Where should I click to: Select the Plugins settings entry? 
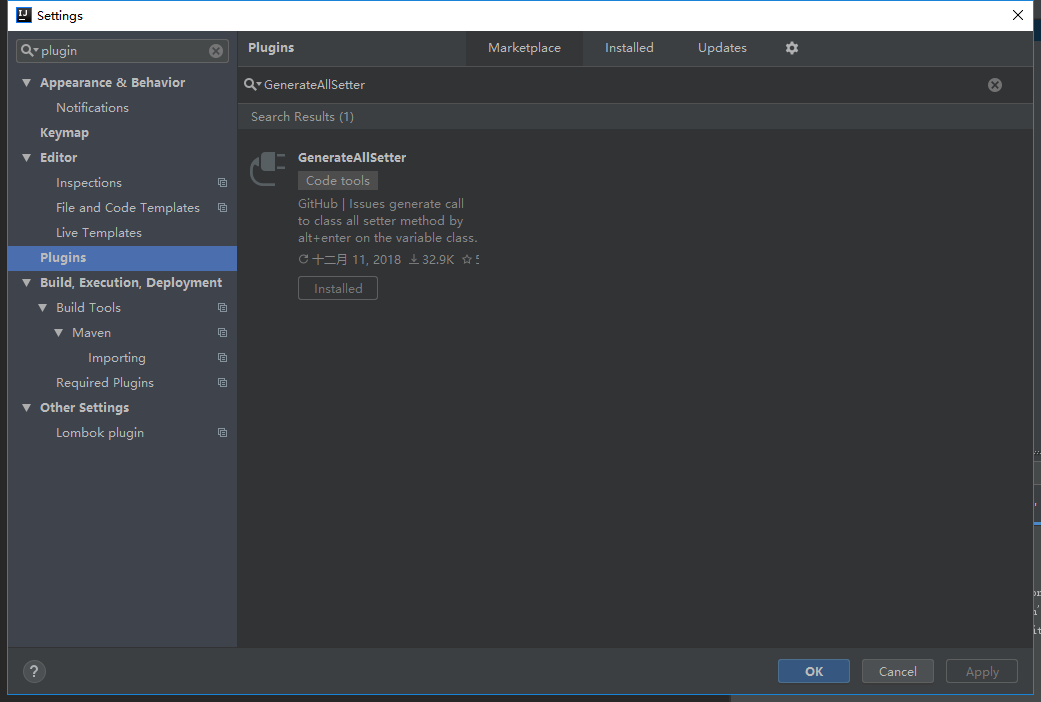[122, 258]
